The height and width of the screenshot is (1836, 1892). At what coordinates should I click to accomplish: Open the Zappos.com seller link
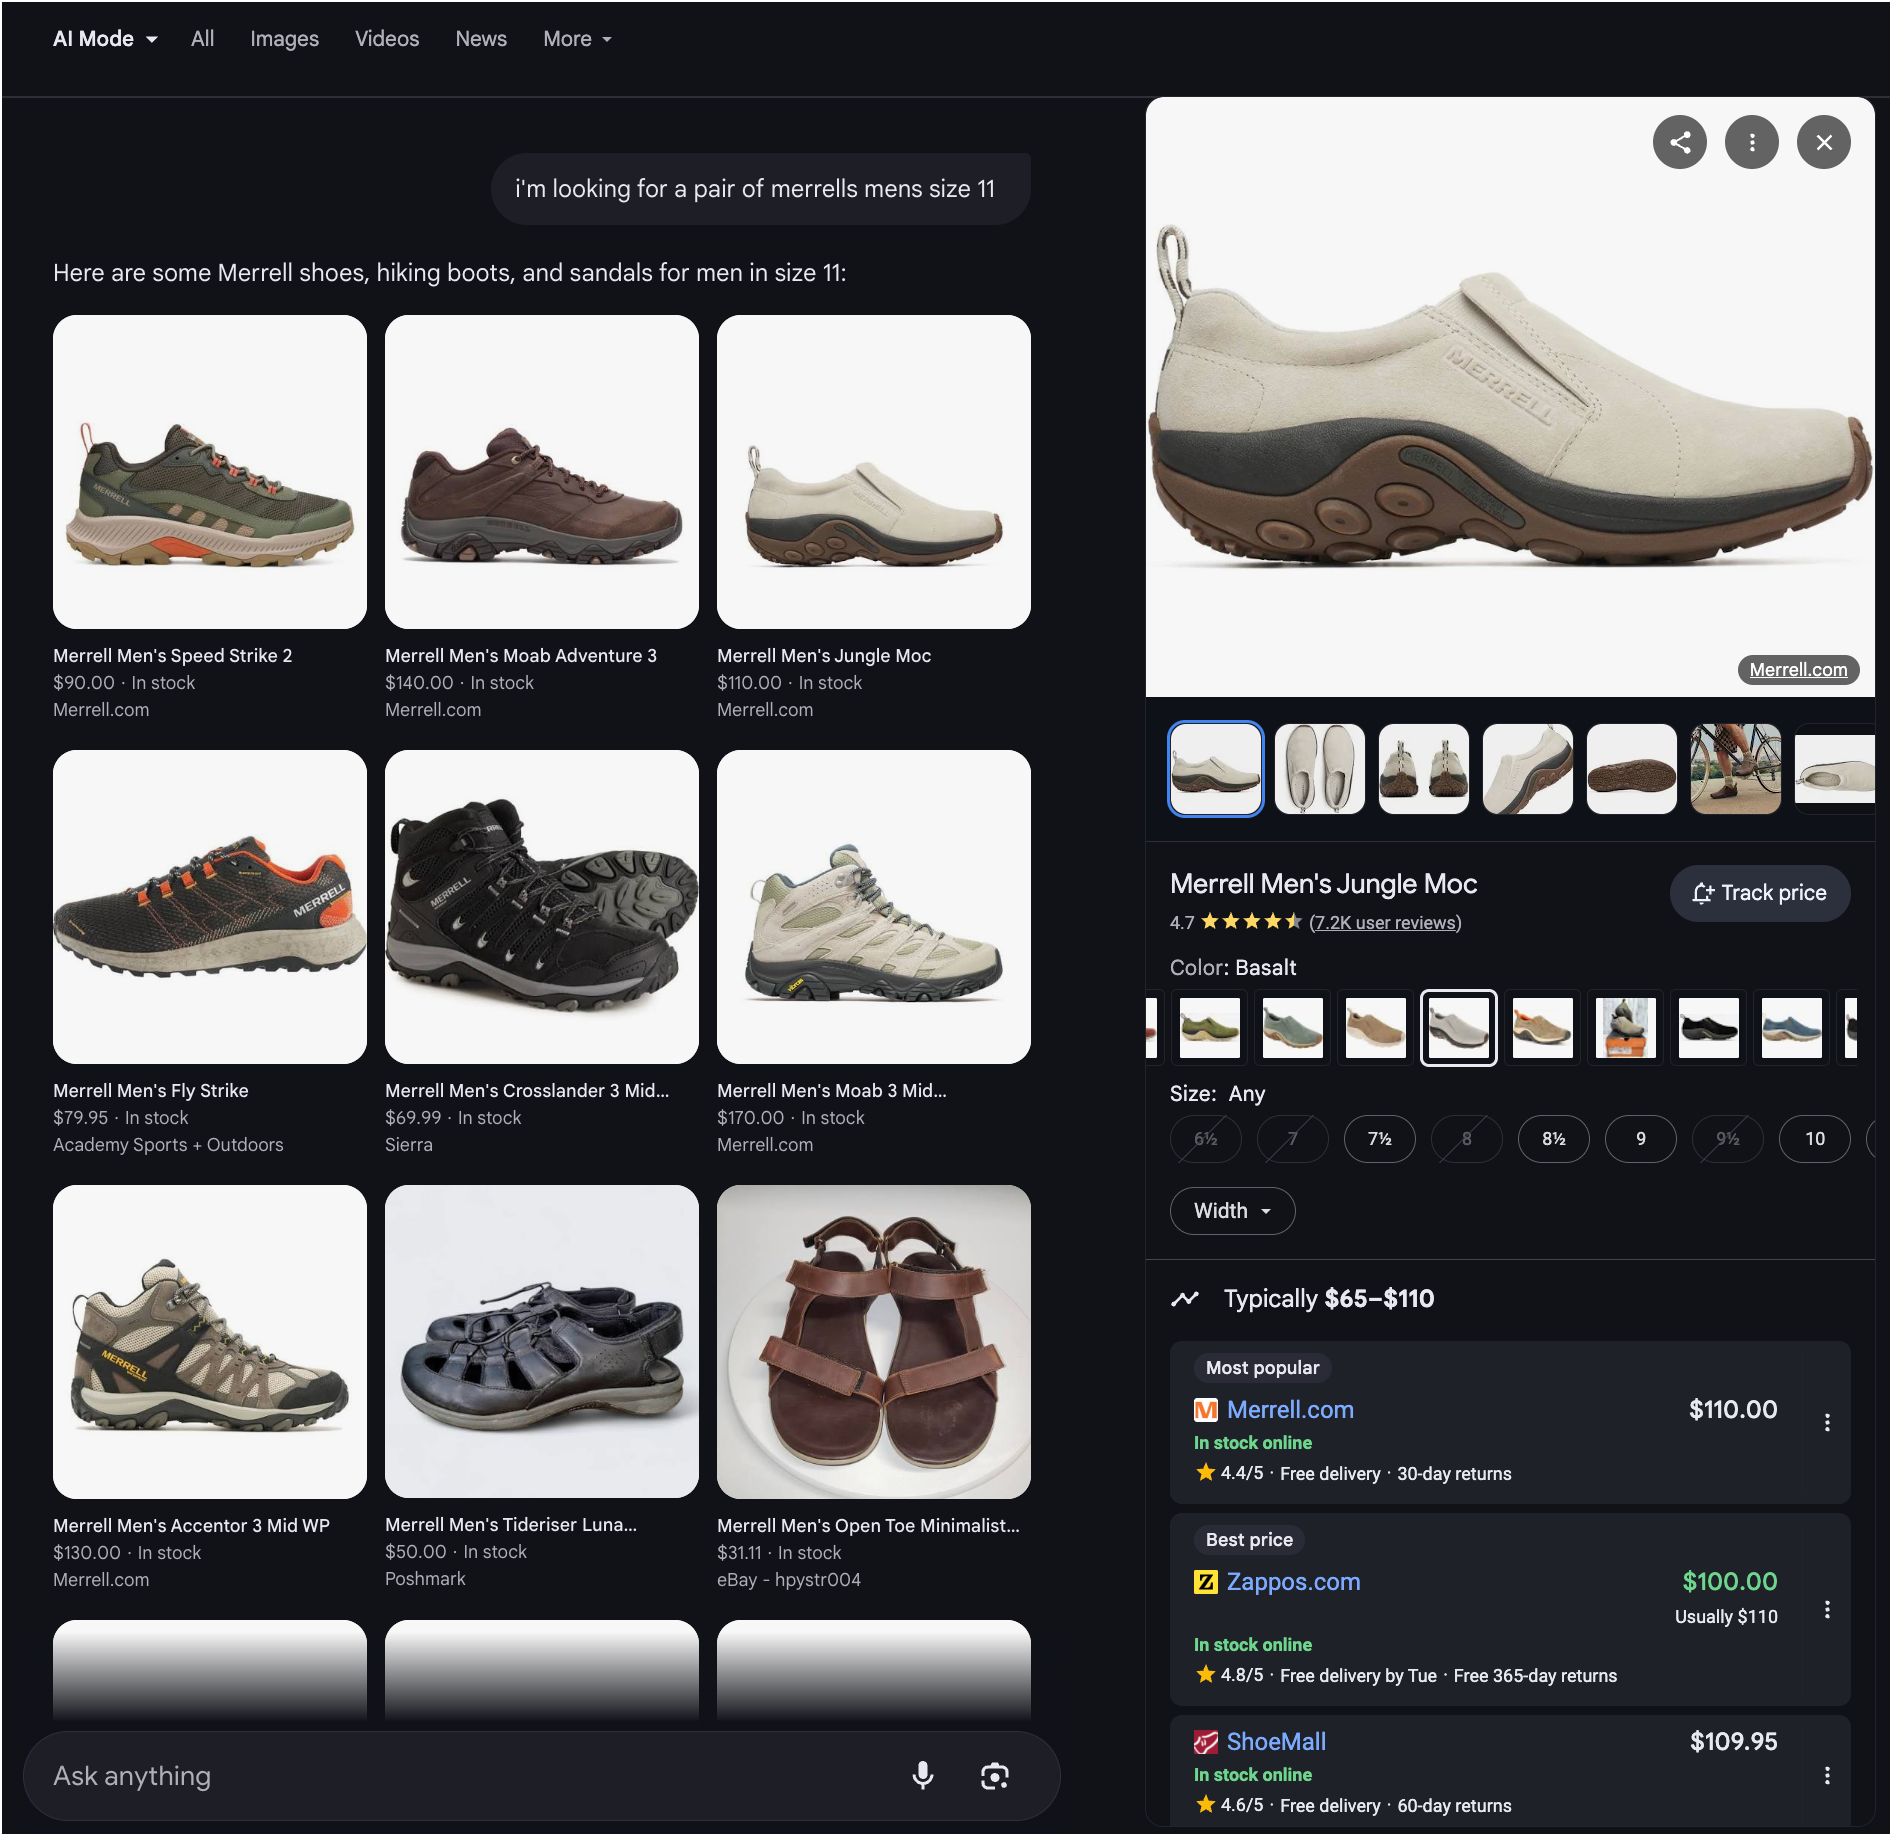tap(1293, 1582)
